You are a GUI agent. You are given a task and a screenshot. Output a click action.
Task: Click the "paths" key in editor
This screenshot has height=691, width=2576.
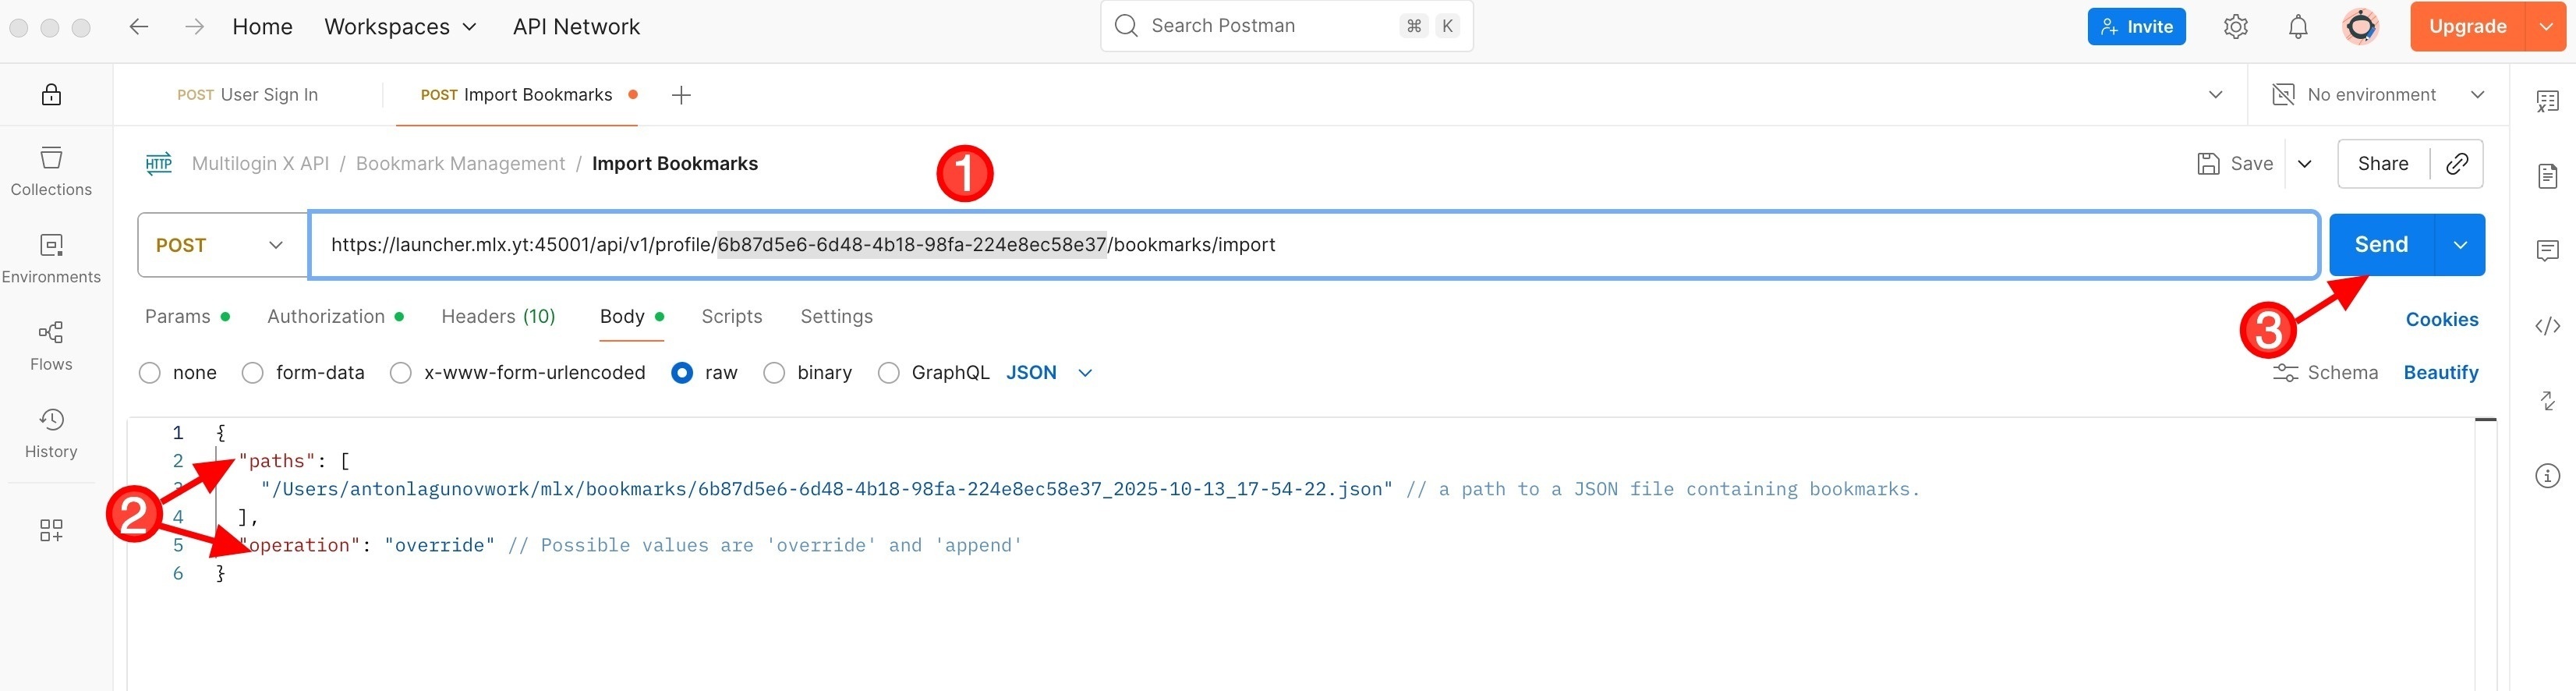pyautogui.click(x=276, y=461)
